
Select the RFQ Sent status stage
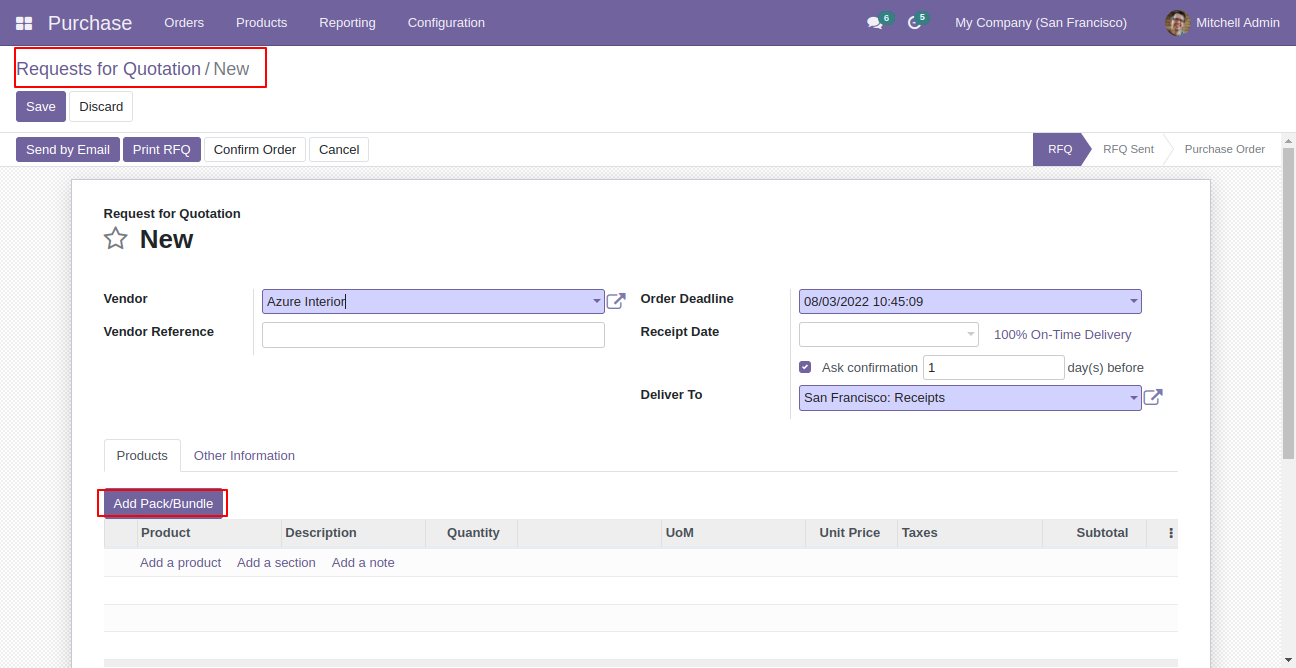coord(1128,150)
